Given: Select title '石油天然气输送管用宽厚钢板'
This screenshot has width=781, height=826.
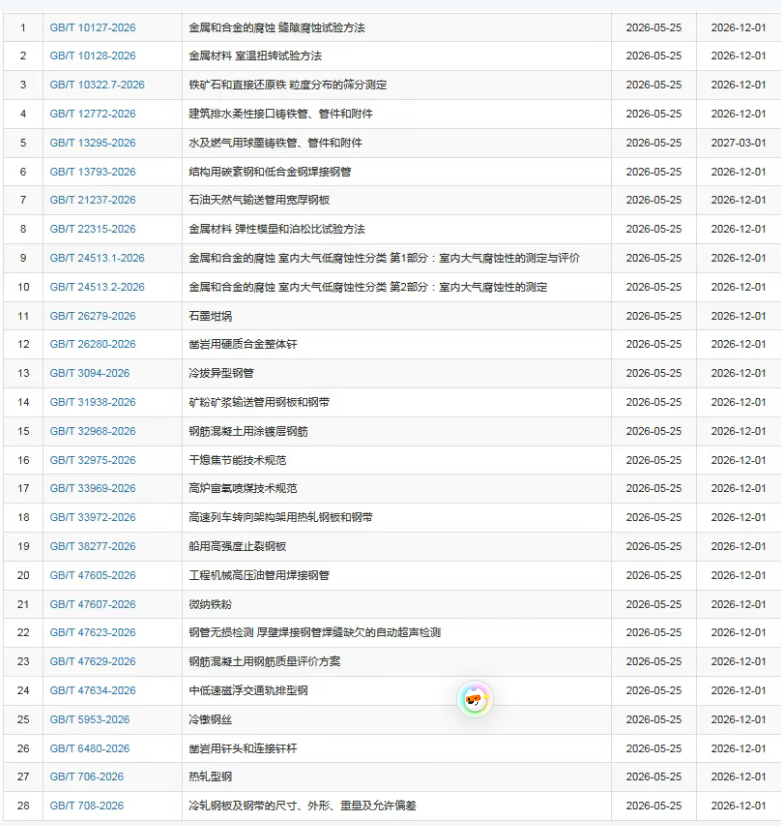Looking at the screenshot, I should point(259,200).
